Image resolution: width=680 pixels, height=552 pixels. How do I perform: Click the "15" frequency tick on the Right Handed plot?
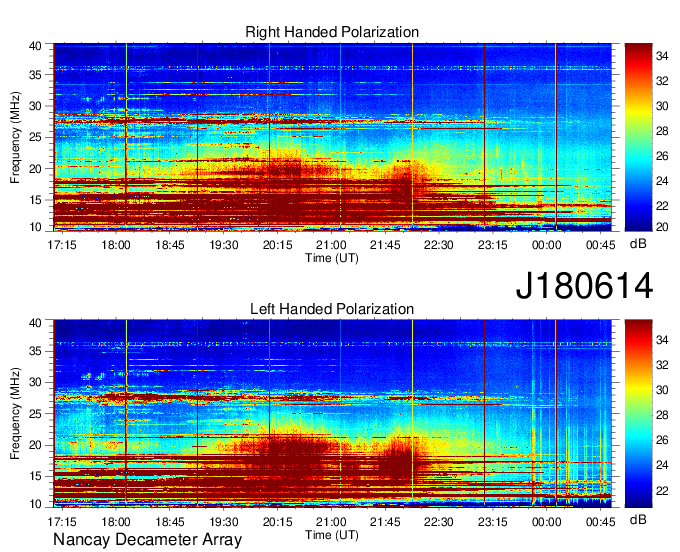click(x=35, y=200)
